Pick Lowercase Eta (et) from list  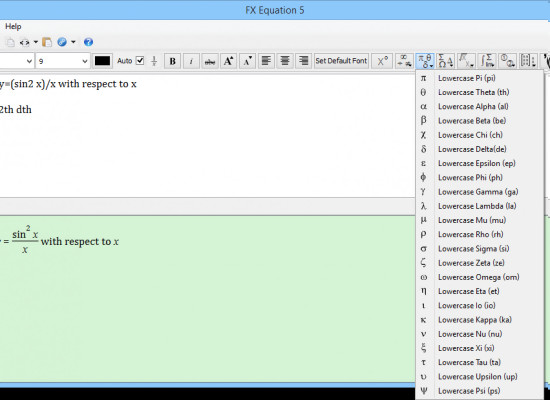tap(479, 291)
